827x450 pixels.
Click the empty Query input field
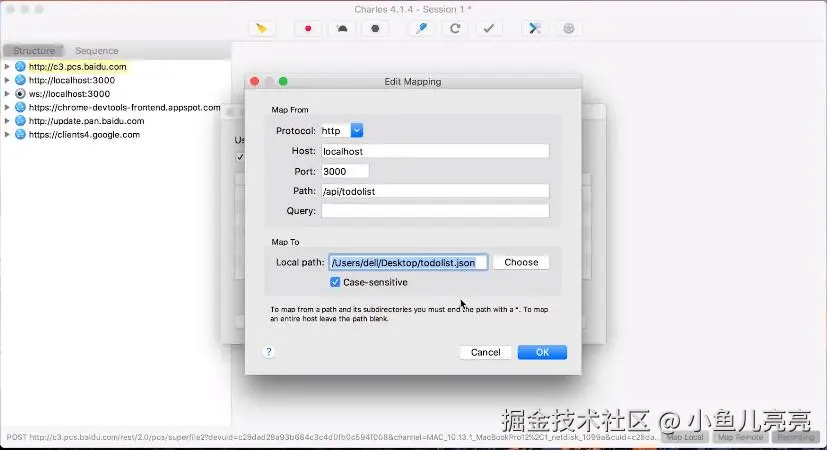click(435, 211)
